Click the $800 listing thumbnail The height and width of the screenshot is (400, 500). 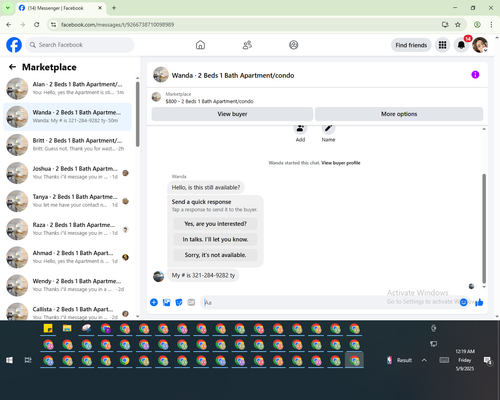coord(156,97)
